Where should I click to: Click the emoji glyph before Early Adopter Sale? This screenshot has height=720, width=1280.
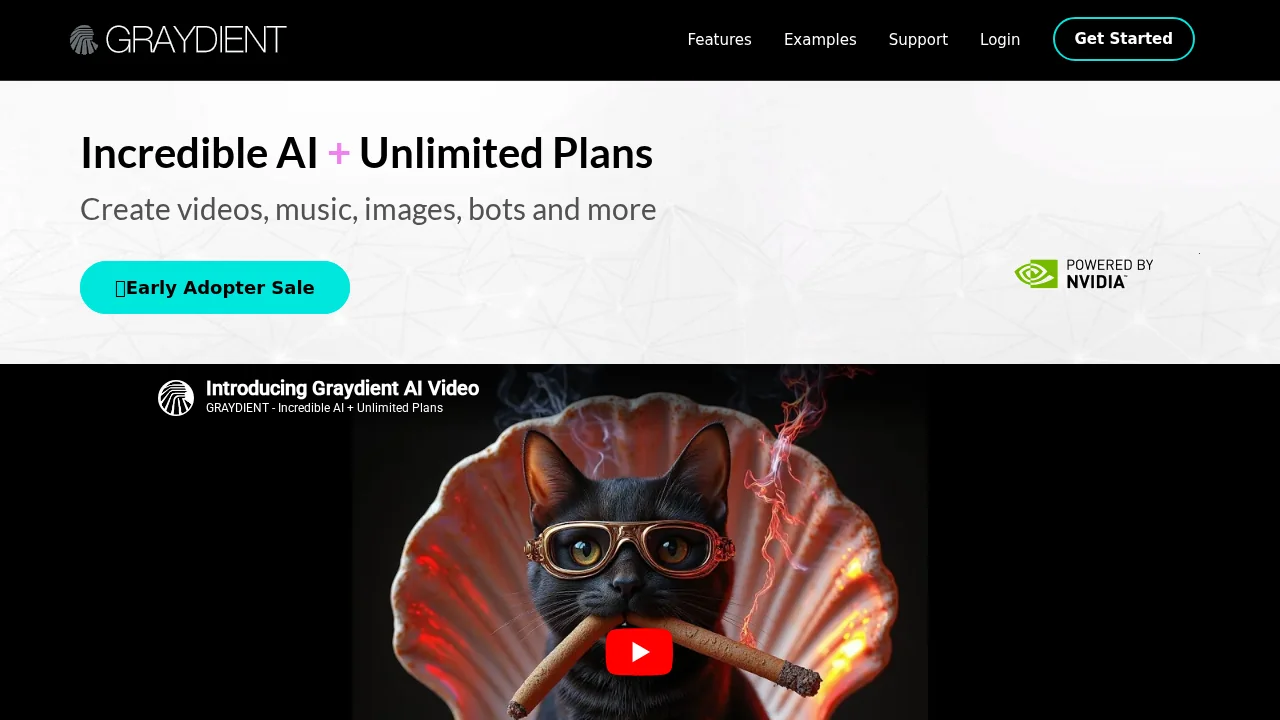point(120,288)
